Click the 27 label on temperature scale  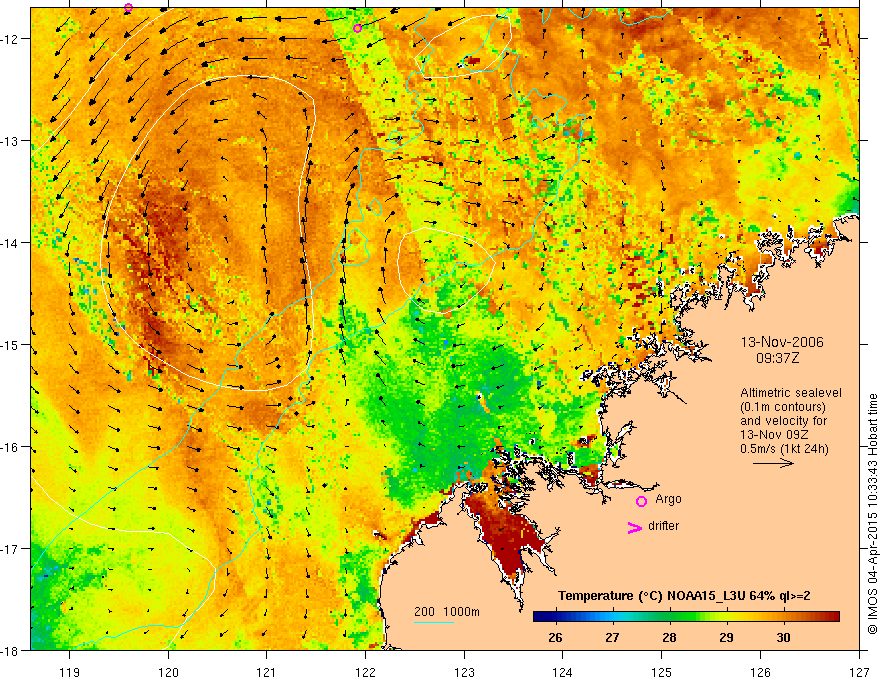612,637
